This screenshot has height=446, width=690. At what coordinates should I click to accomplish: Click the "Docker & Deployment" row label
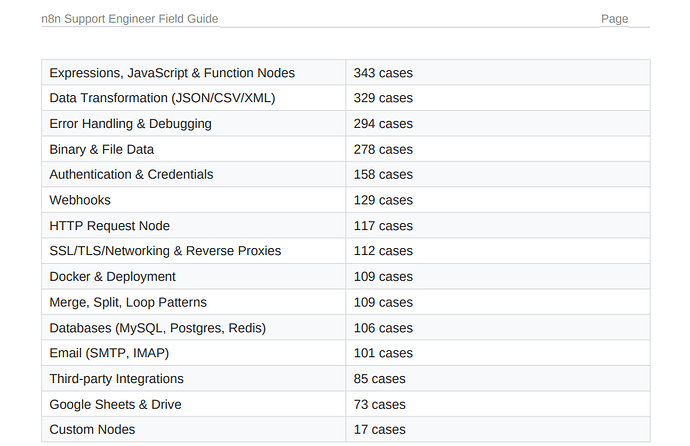112,276
